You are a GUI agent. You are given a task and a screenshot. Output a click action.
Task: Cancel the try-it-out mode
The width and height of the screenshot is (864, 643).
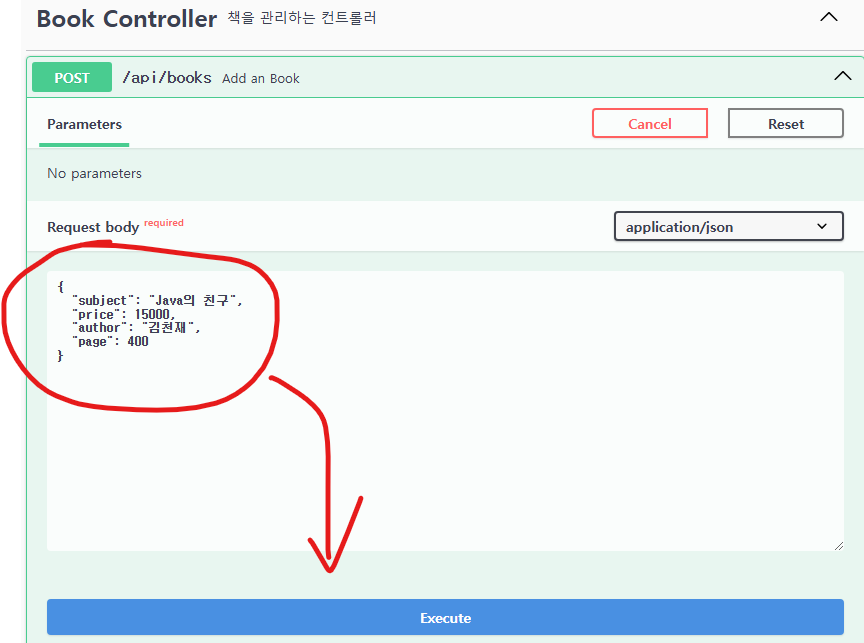coord(650,123)
